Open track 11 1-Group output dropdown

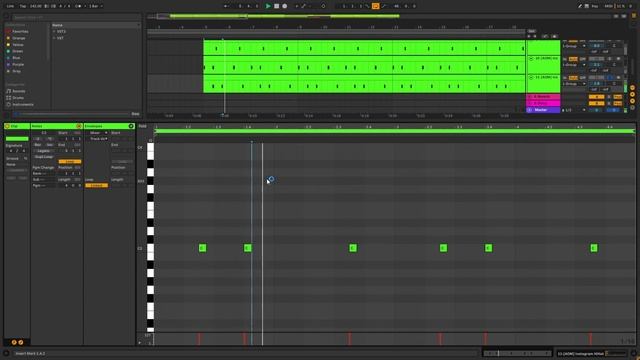click(x=574, y=84)
